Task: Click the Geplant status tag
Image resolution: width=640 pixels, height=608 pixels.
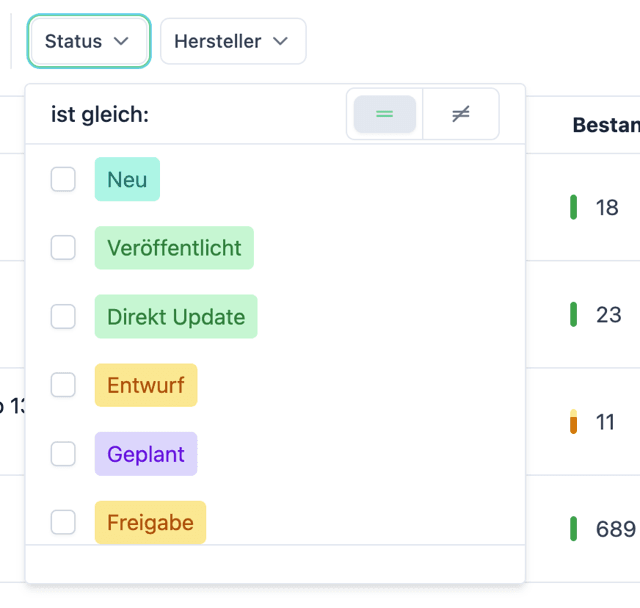Action: [x=146, y=454]
